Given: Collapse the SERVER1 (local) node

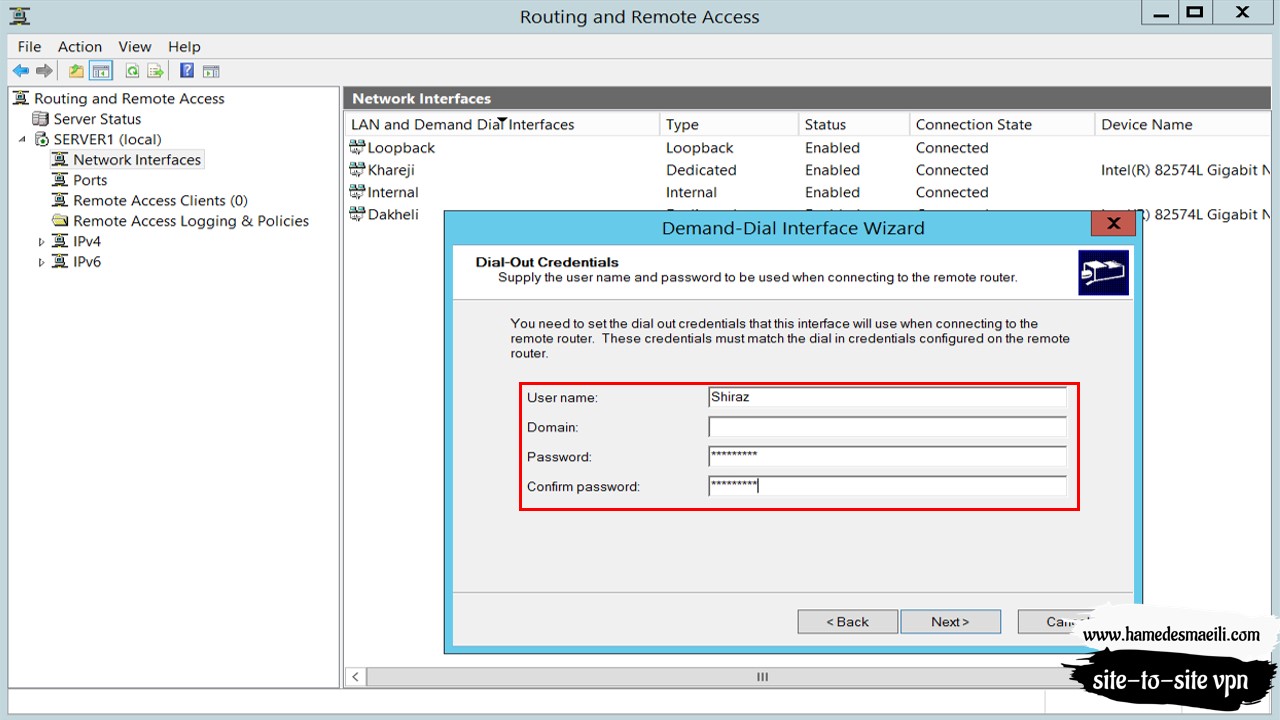Looking at the screenshot, I should tap(22, 139).
